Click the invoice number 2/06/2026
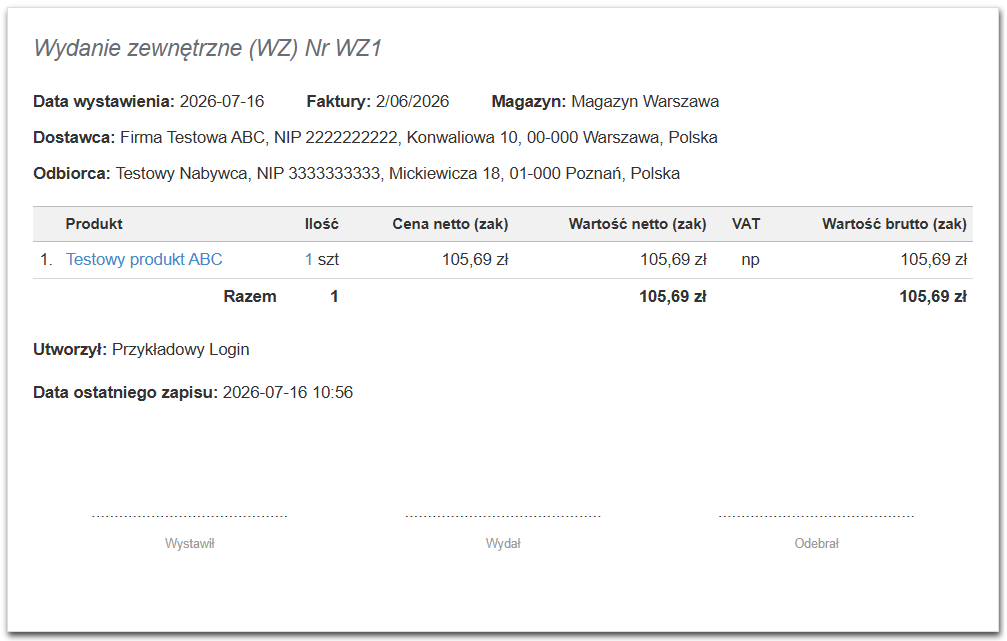This screenshot has height=641, width=1007. [x=412, y=101]
